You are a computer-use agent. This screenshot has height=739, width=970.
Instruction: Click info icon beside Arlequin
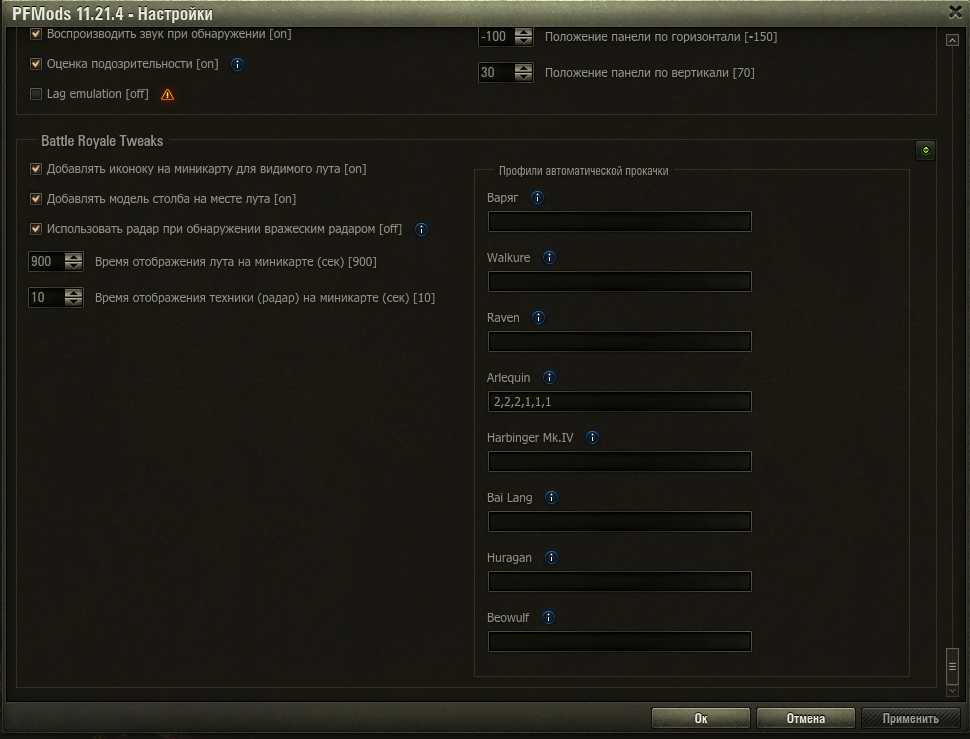pos(549,378)
